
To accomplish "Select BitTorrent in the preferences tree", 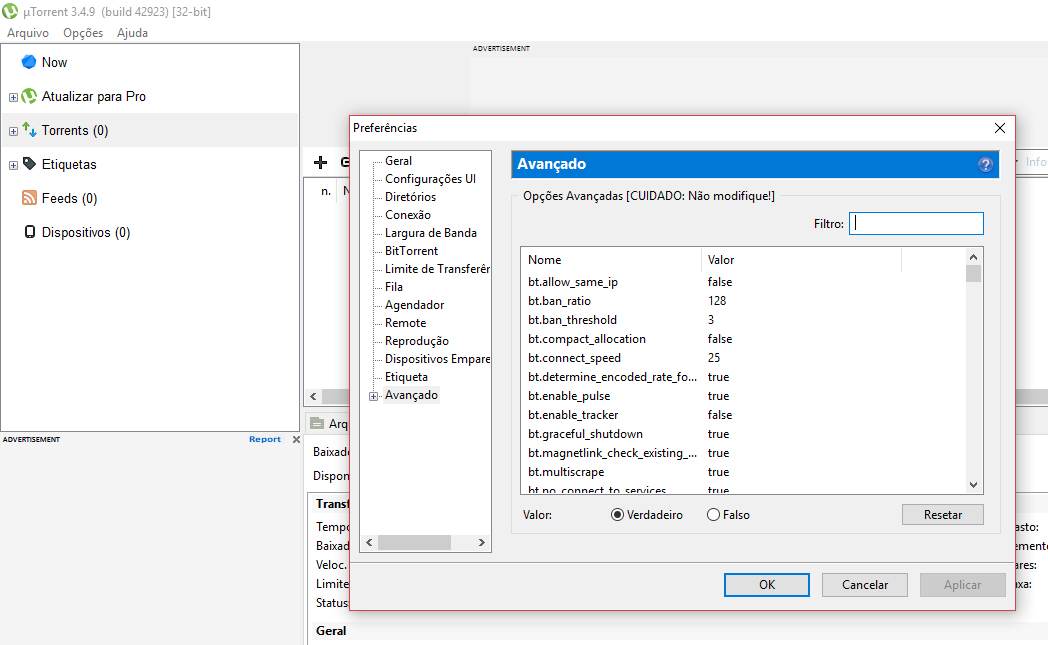I will (412, 251).
